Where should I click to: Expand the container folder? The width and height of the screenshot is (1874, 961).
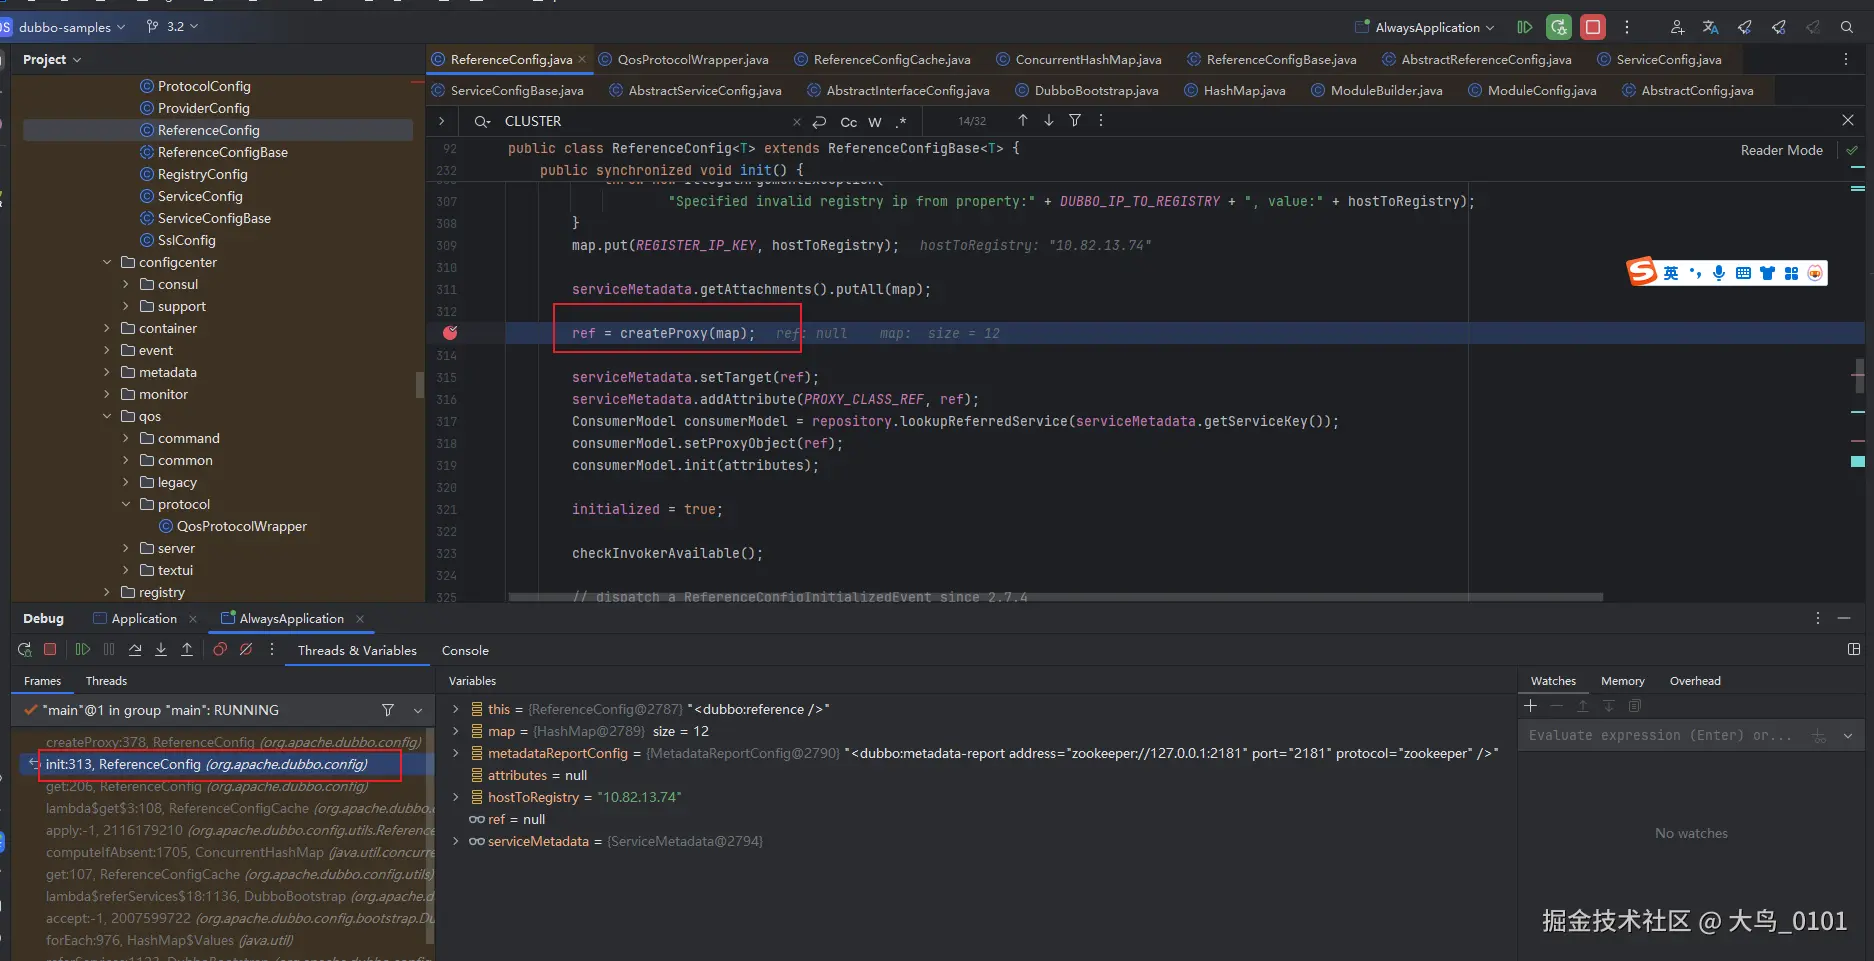tap(107, 328)
